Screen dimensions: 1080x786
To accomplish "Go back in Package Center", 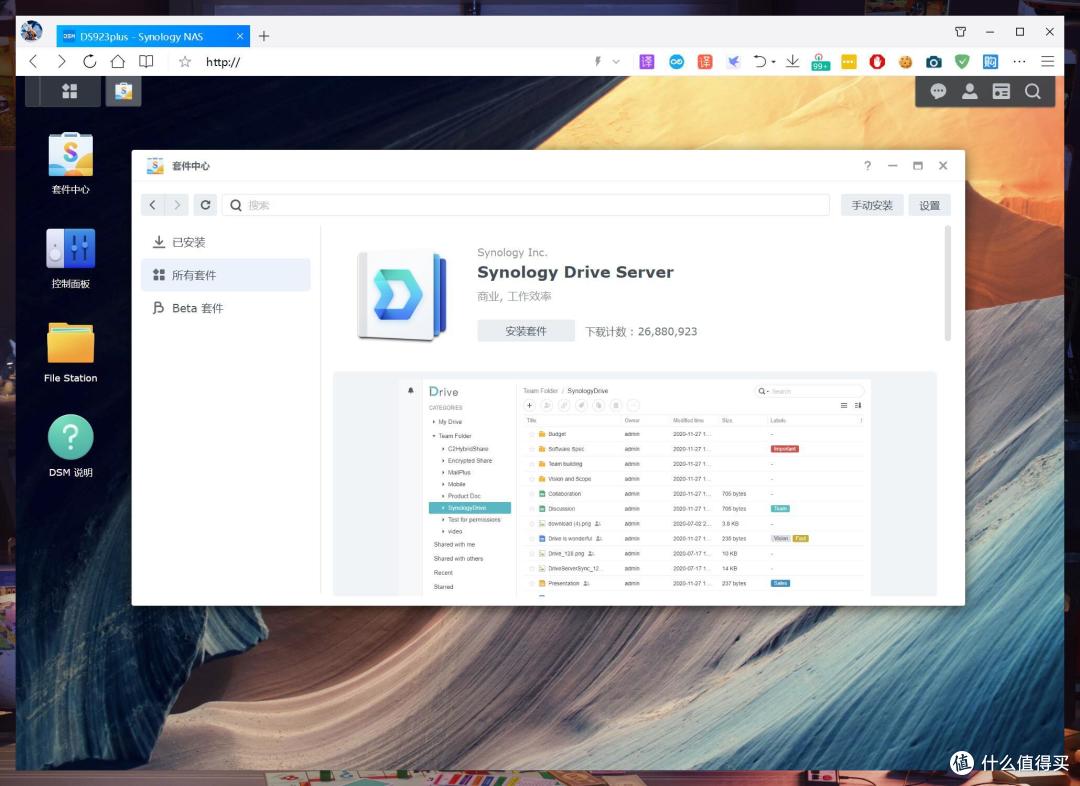I will (x=153, y=205).
